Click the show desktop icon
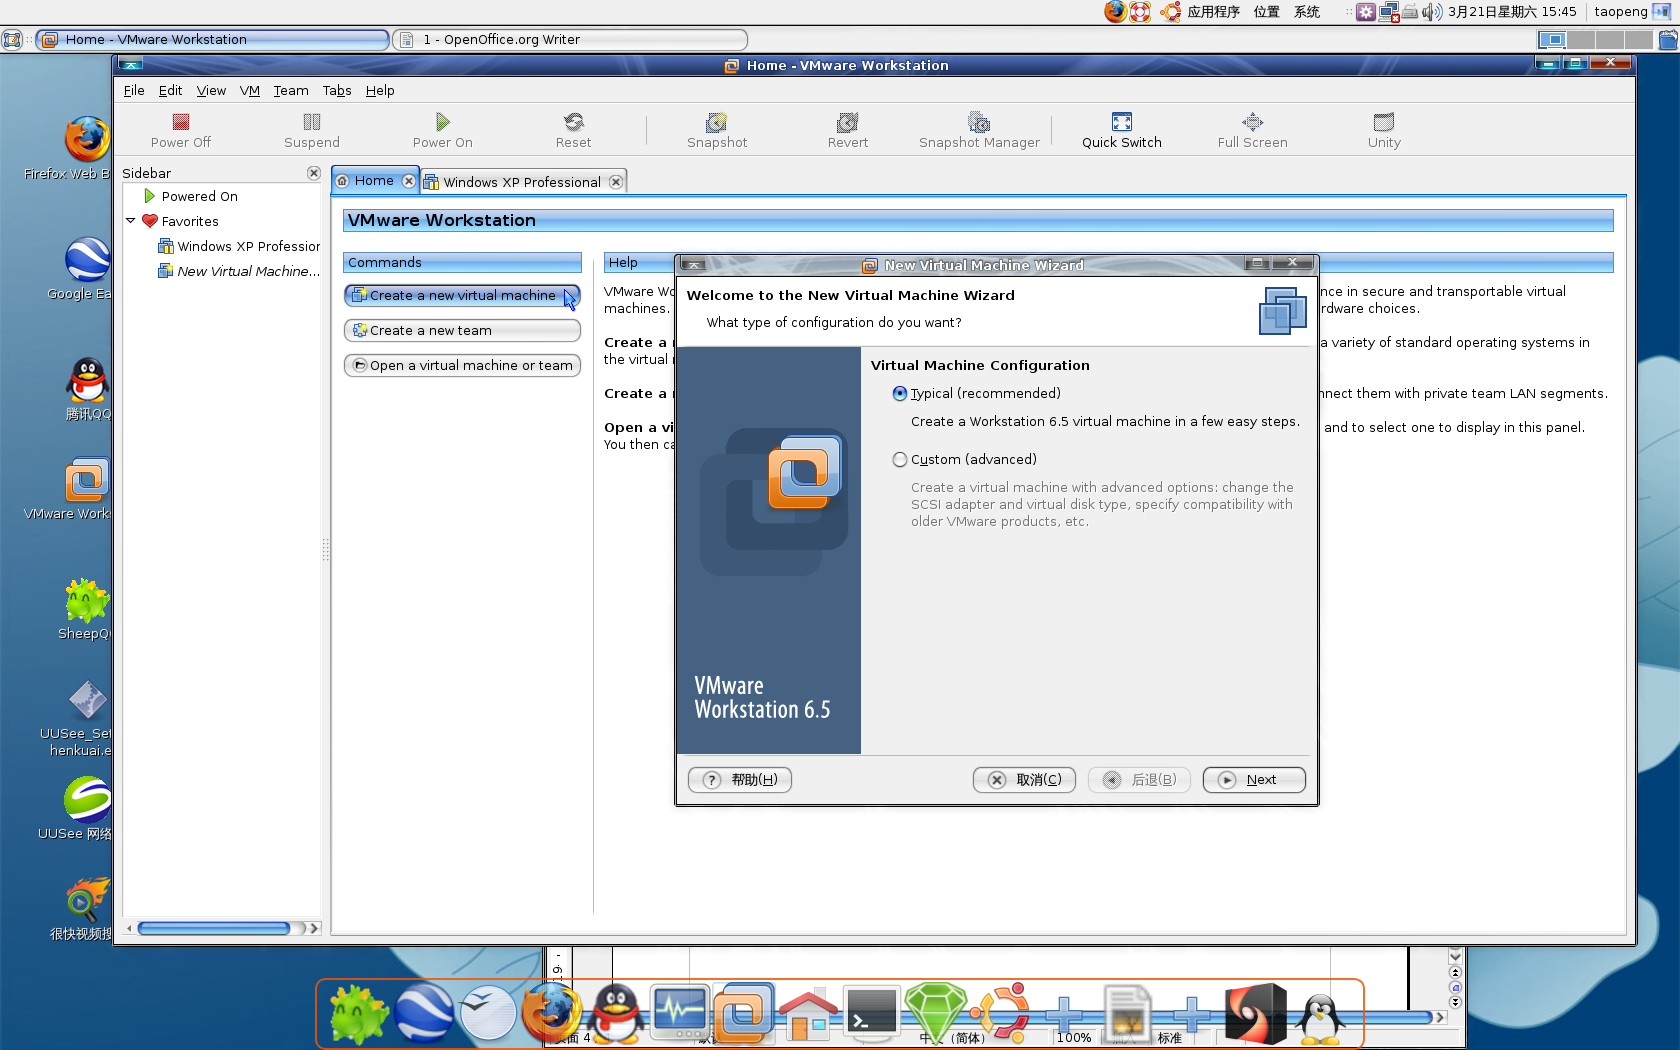The image size is (1680, 1050). (12, 40)
